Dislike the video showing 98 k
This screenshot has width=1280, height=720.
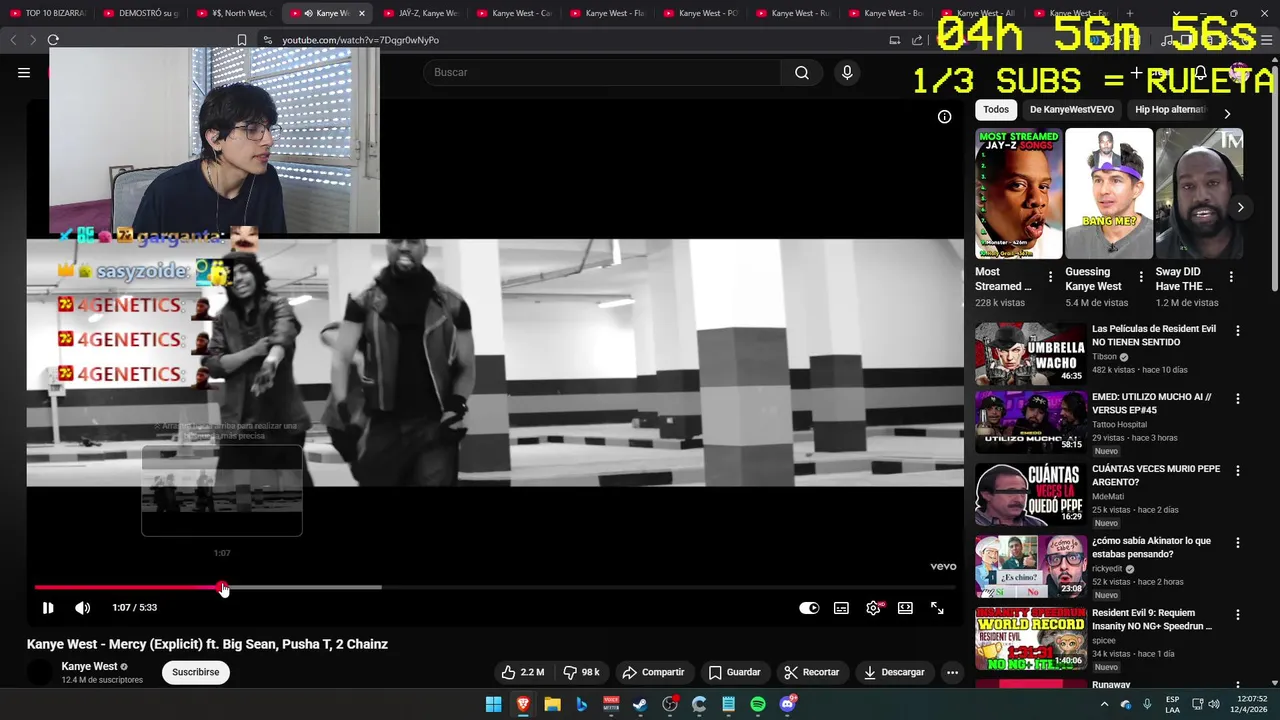pos(581,672)
